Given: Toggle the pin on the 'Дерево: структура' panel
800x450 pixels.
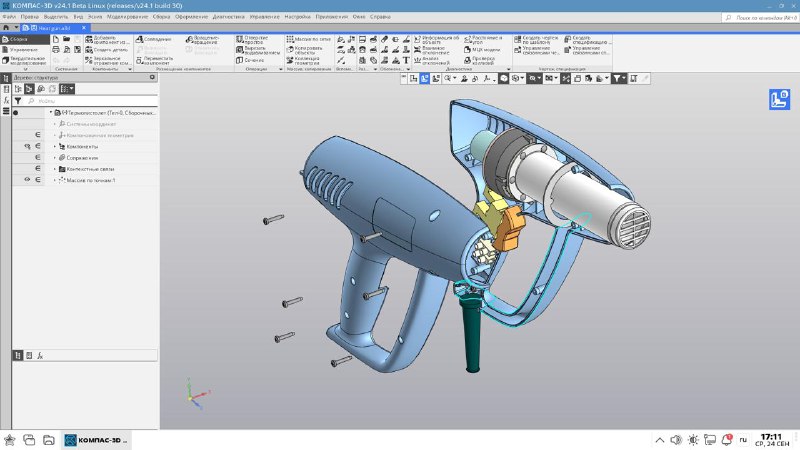Looking at the screenshot, I should coord(153,77).
